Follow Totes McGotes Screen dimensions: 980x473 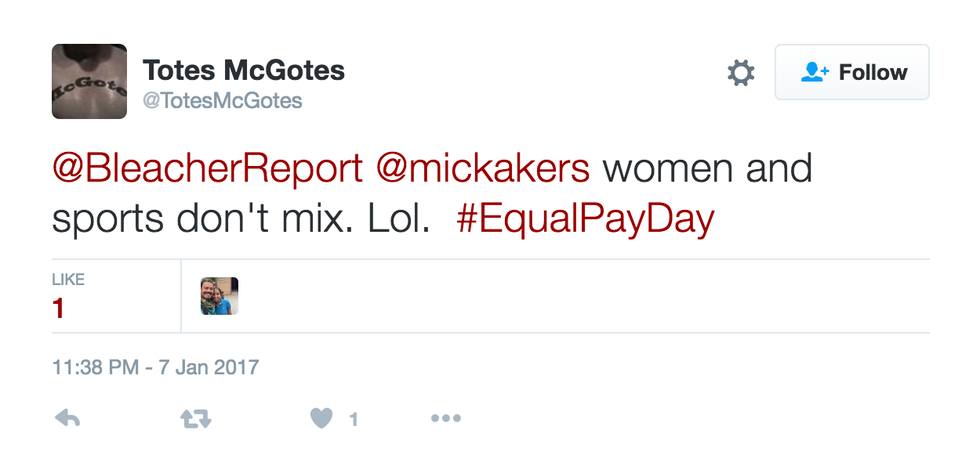click(x=852, y=73)
